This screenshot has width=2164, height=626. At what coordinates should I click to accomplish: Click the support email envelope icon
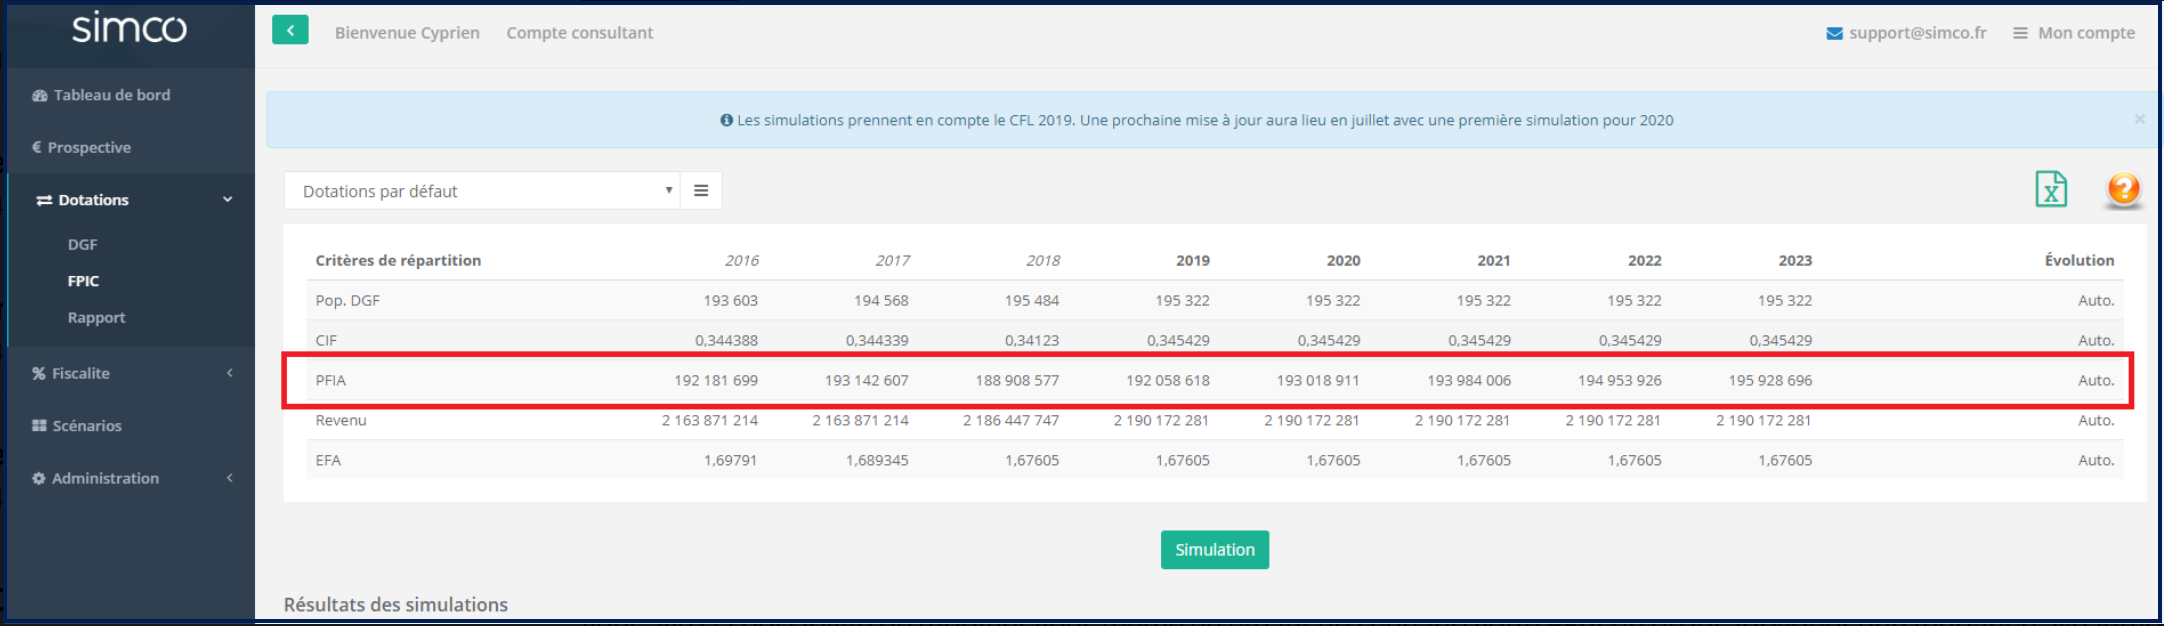pos(1834,33)
